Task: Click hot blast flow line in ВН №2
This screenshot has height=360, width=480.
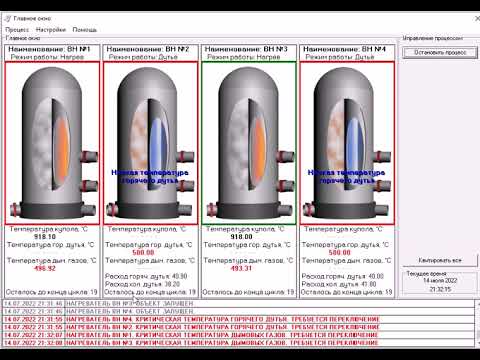Action: point(146,276)
